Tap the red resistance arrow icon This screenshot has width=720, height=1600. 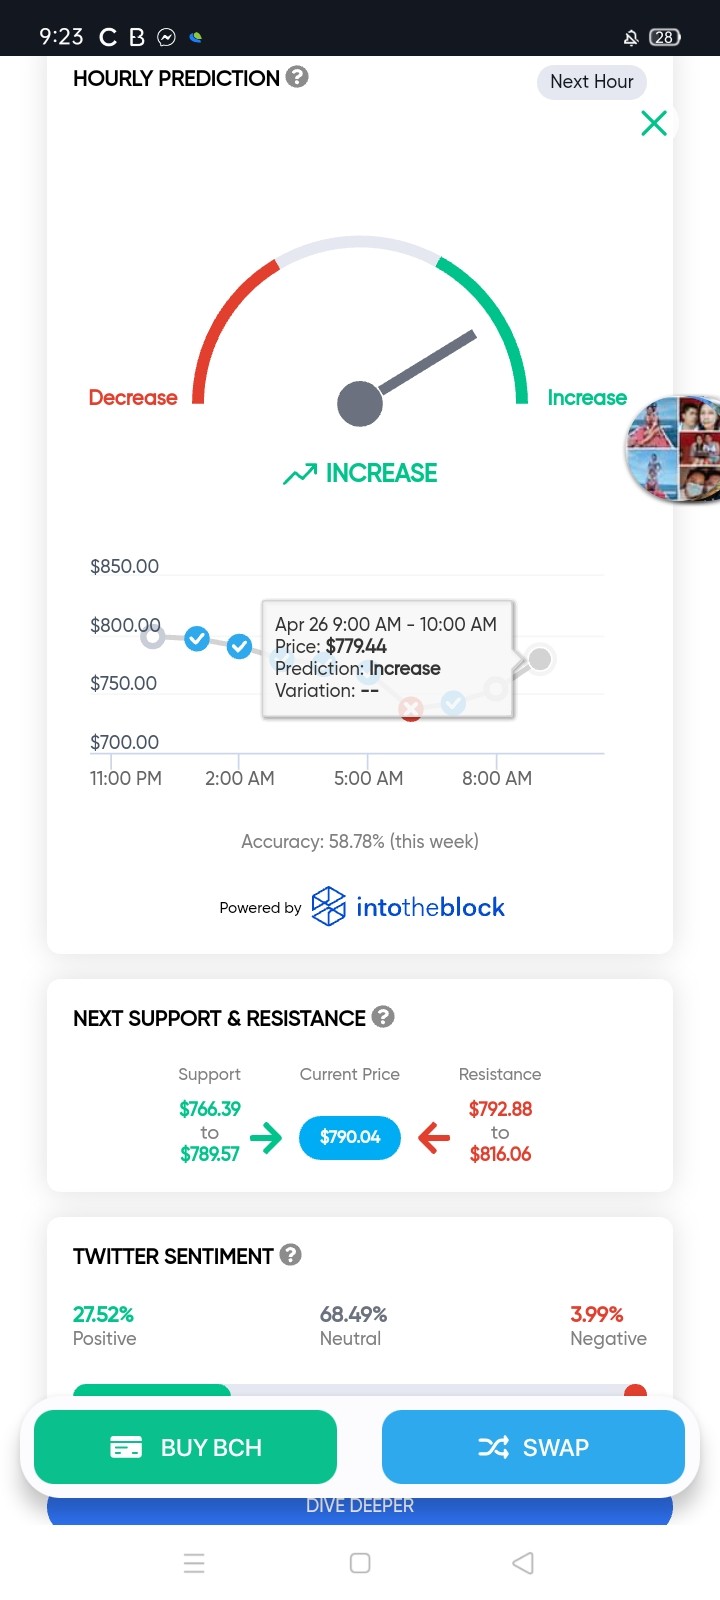[x=433, y=1137]
